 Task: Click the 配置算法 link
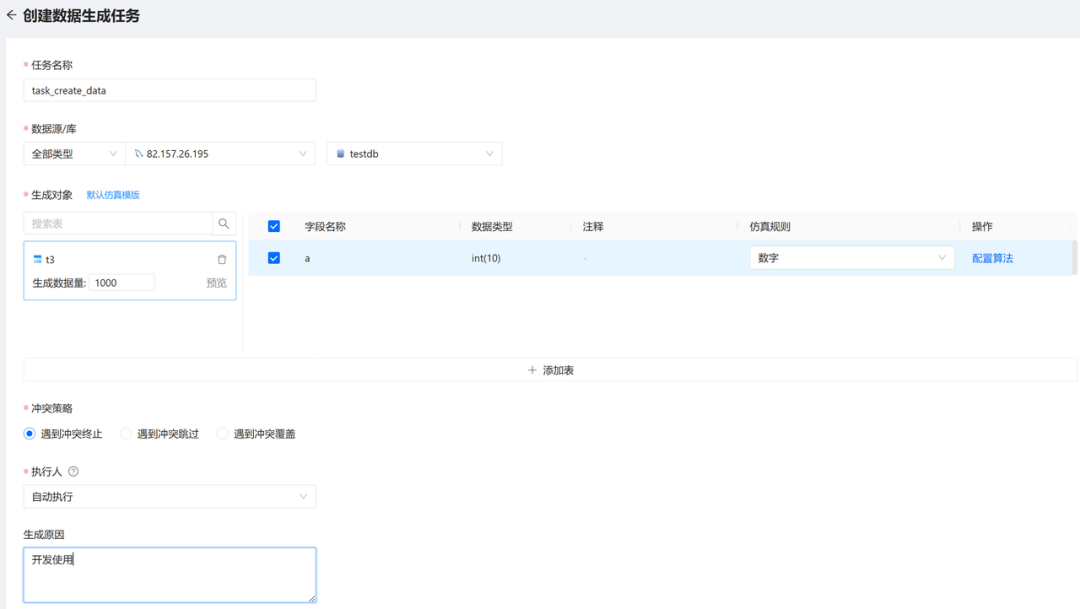[x=992, y=258]
